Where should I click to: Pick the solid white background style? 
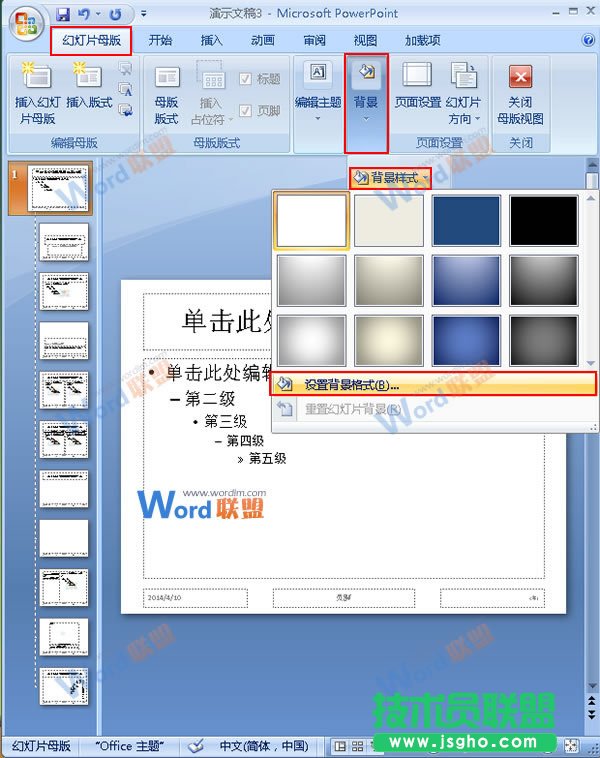[x=312, y=220]
